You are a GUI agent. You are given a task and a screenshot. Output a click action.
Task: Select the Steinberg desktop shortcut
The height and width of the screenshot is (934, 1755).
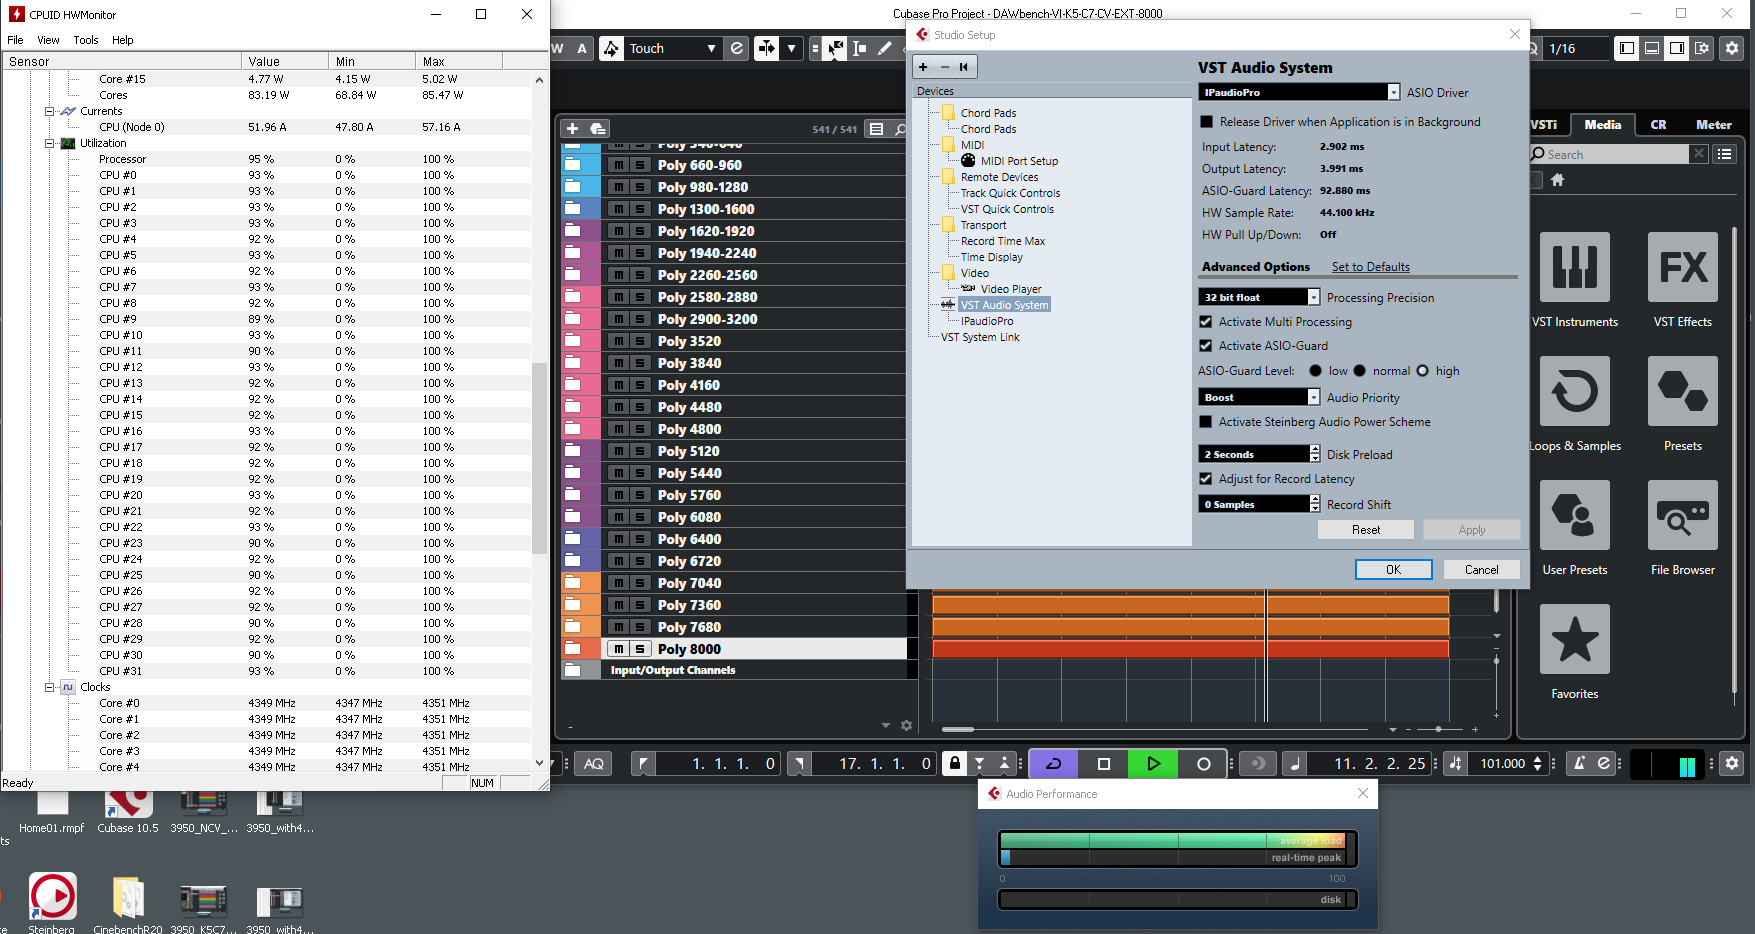pos(52,903)
